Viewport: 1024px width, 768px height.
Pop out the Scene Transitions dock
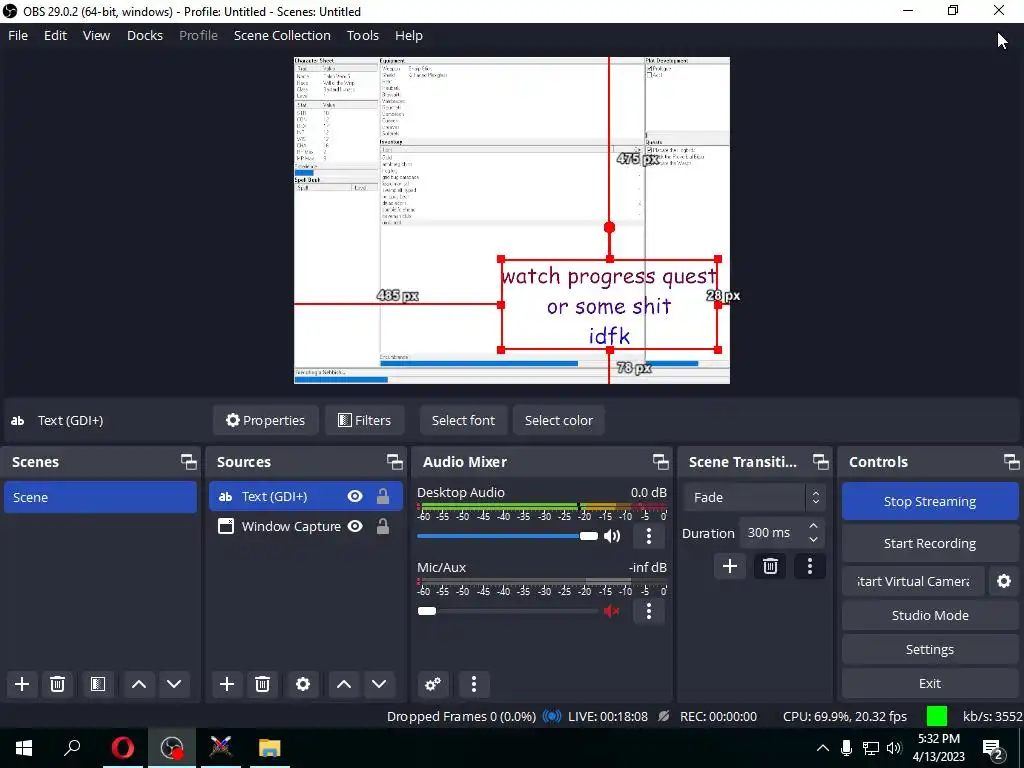(821, 462)
